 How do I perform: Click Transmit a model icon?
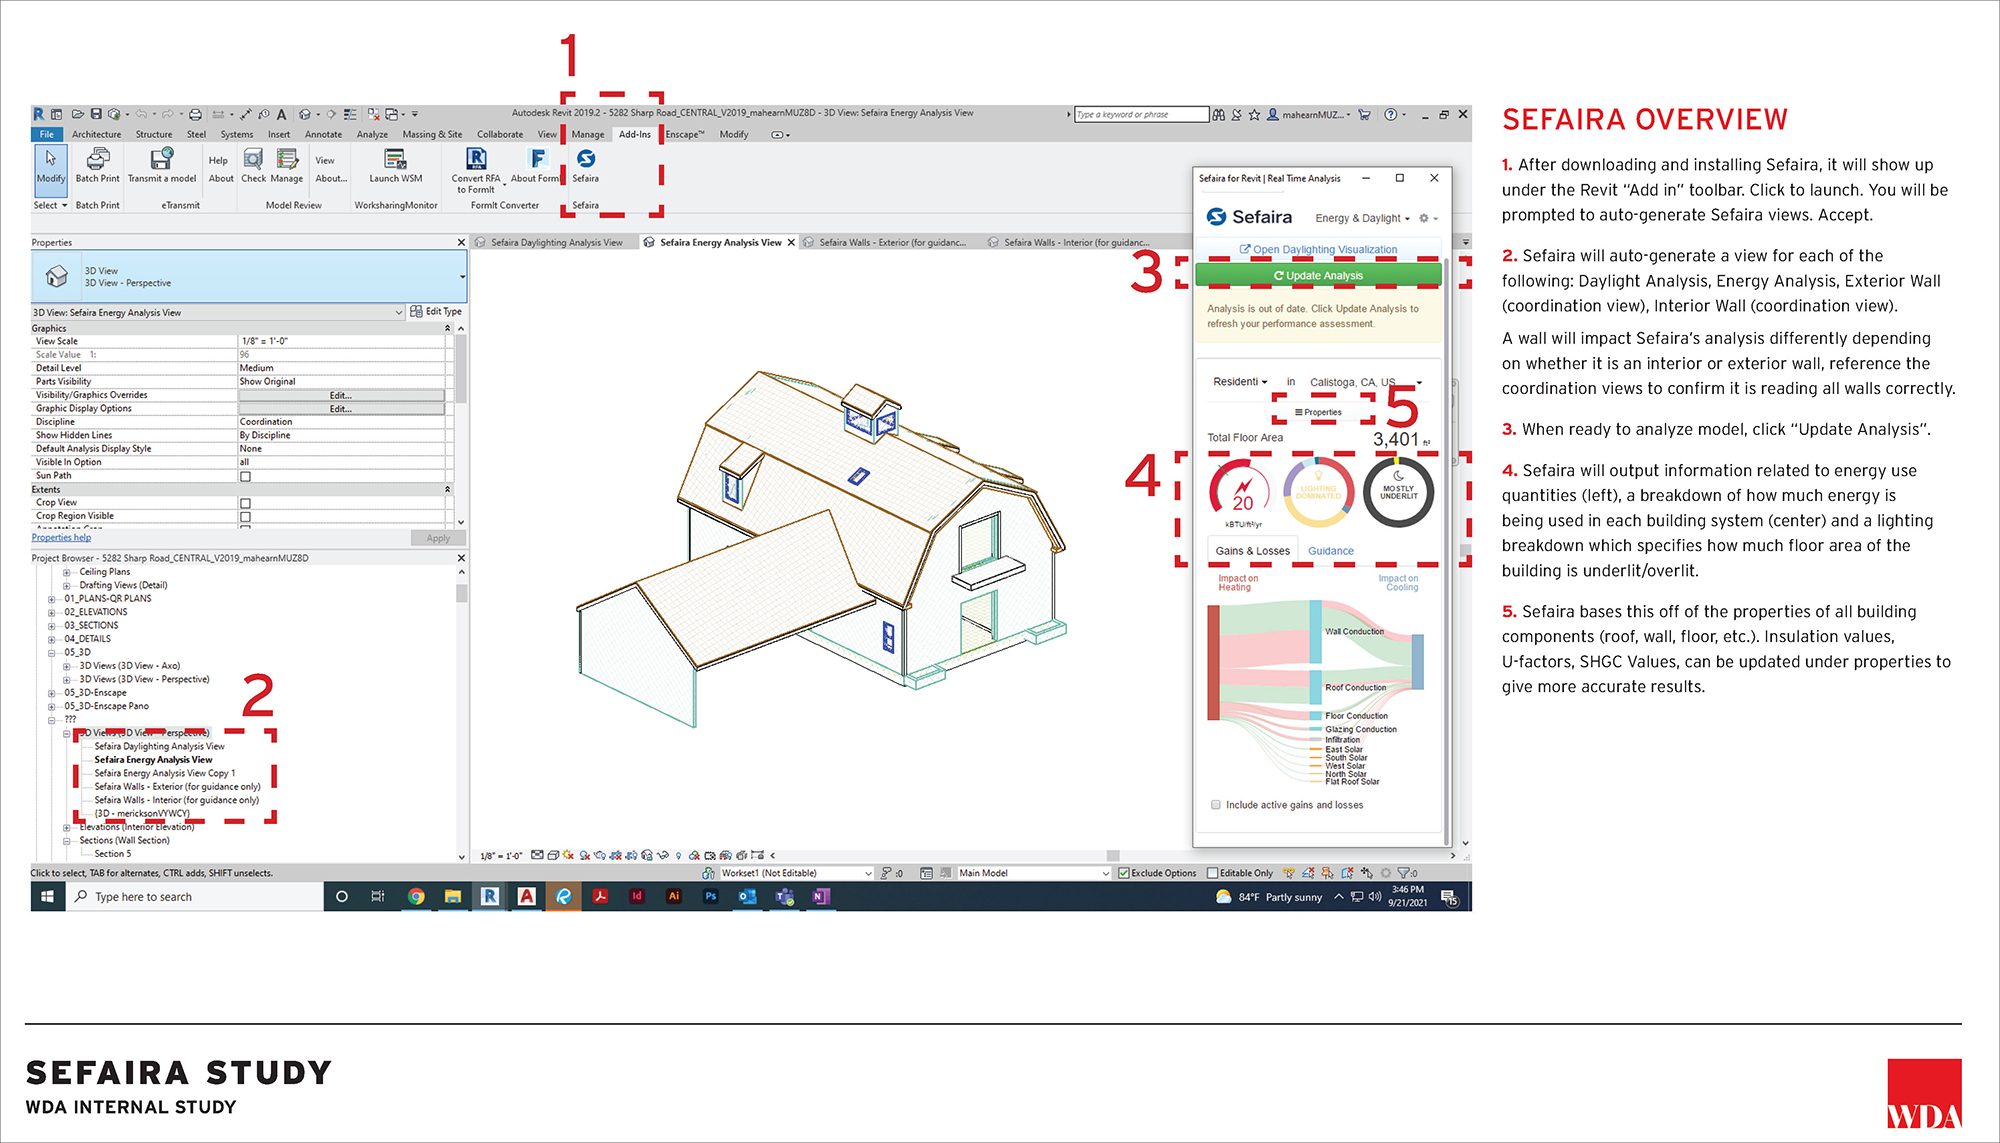[x=161, y=160]
